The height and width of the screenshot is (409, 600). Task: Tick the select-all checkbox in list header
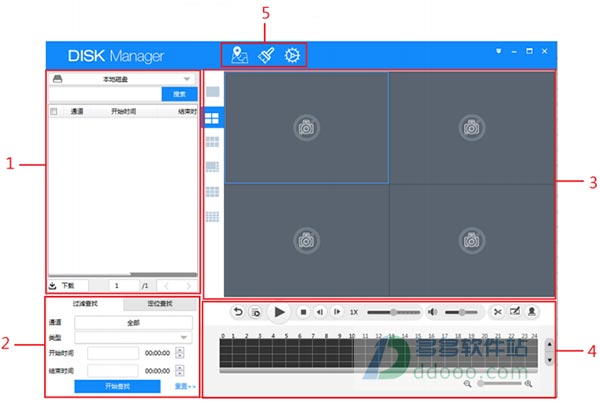[x=54, y=111]
